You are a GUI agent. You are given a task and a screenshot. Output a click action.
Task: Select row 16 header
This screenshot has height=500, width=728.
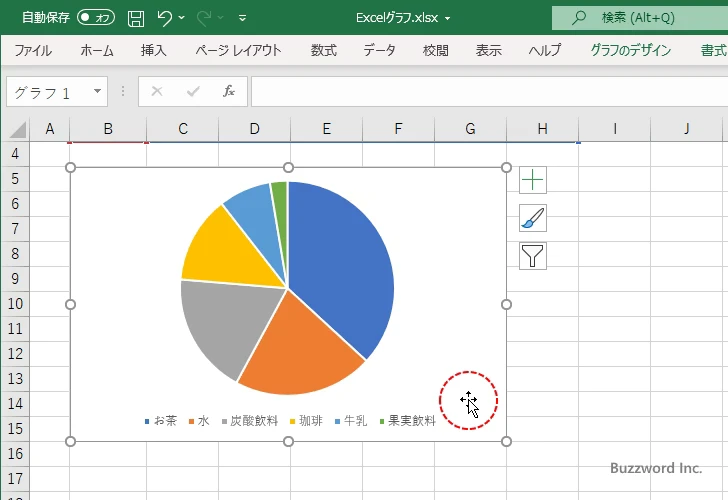coord(15,454)
